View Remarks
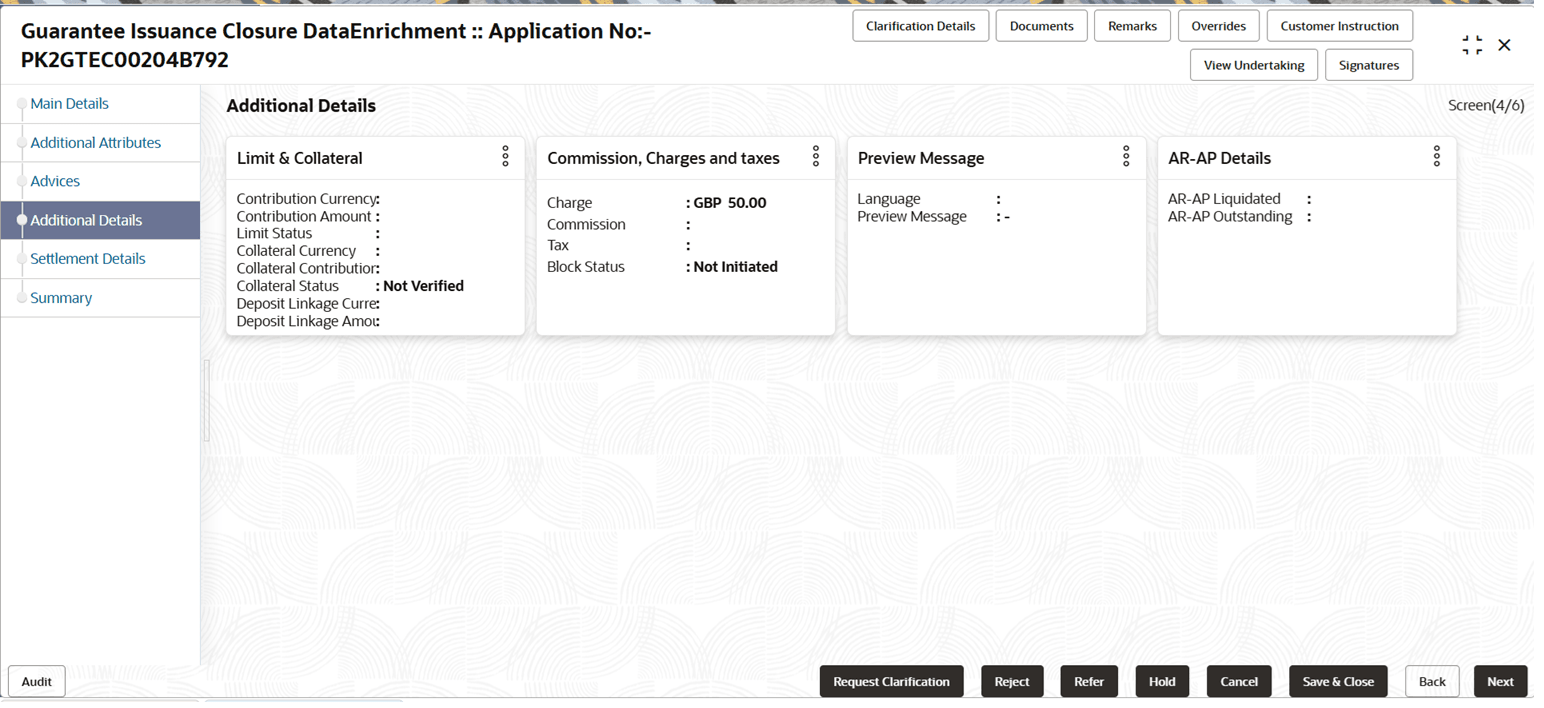 tap(1132, 26)
